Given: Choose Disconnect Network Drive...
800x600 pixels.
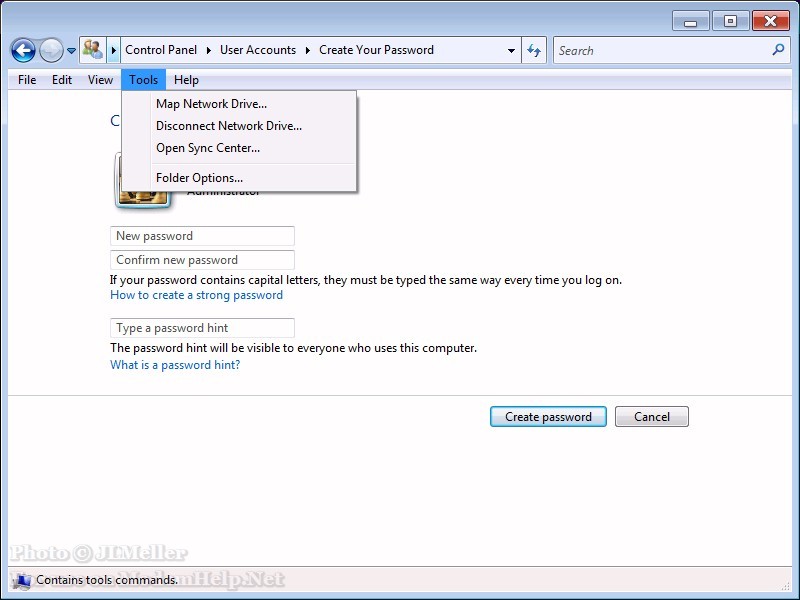Looking at the screenshot, I should tap(239, 126).
